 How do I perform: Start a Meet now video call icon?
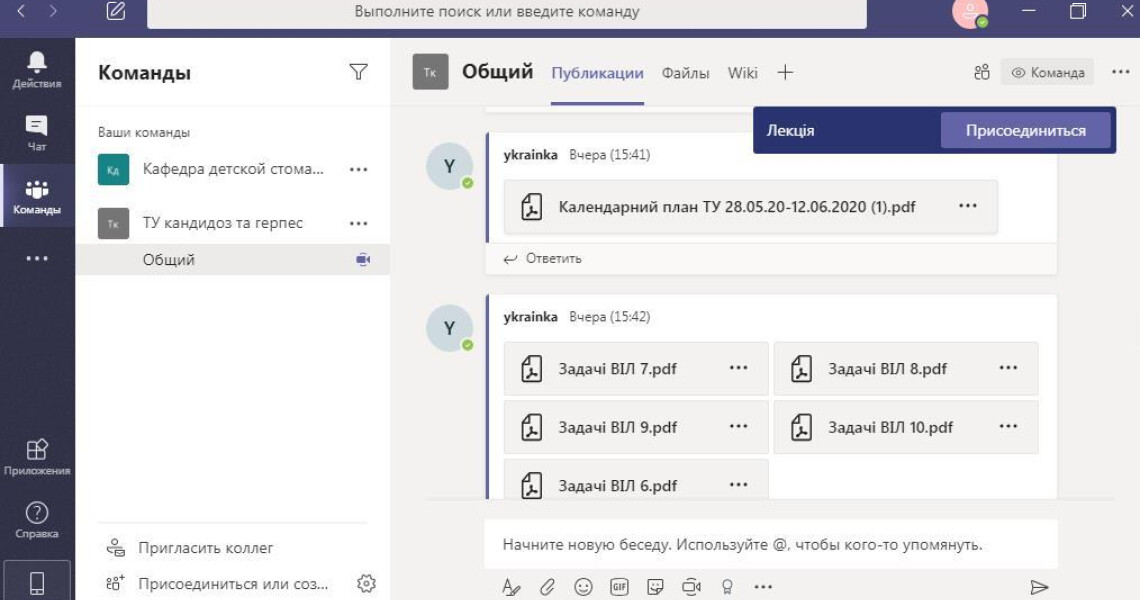point(691,587)
